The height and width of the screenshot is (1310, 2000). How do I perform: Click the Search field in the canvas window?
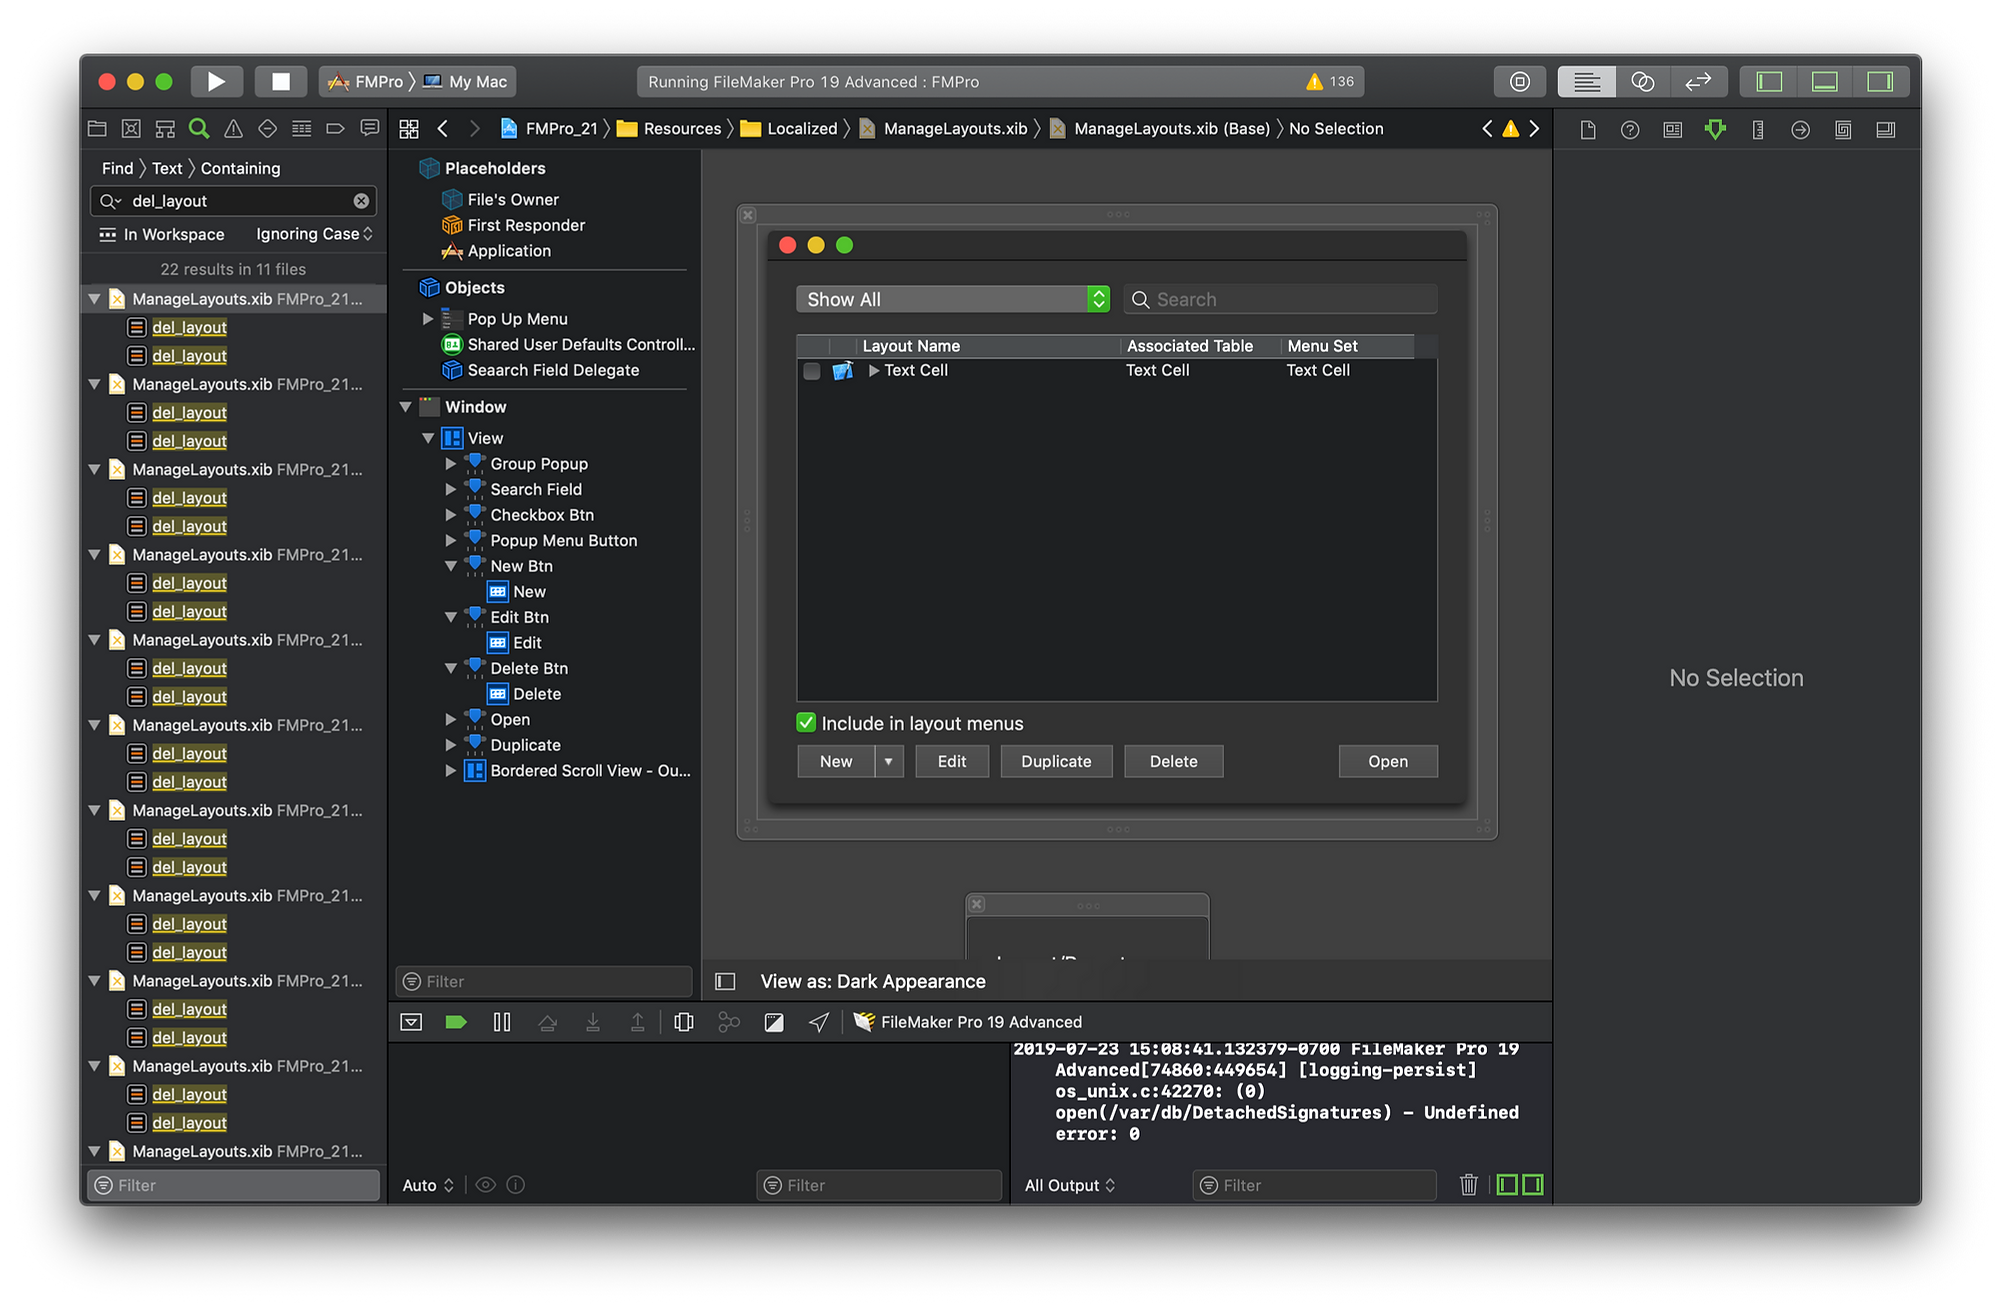point(1280,299)
